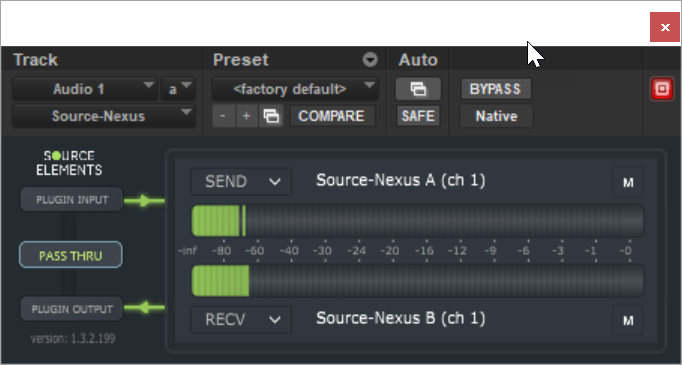Open the Preset menu circular arrow
Image resolution: width=682 pixels, height=365 pixels.
pyautogui.click(x=370, y=60)
